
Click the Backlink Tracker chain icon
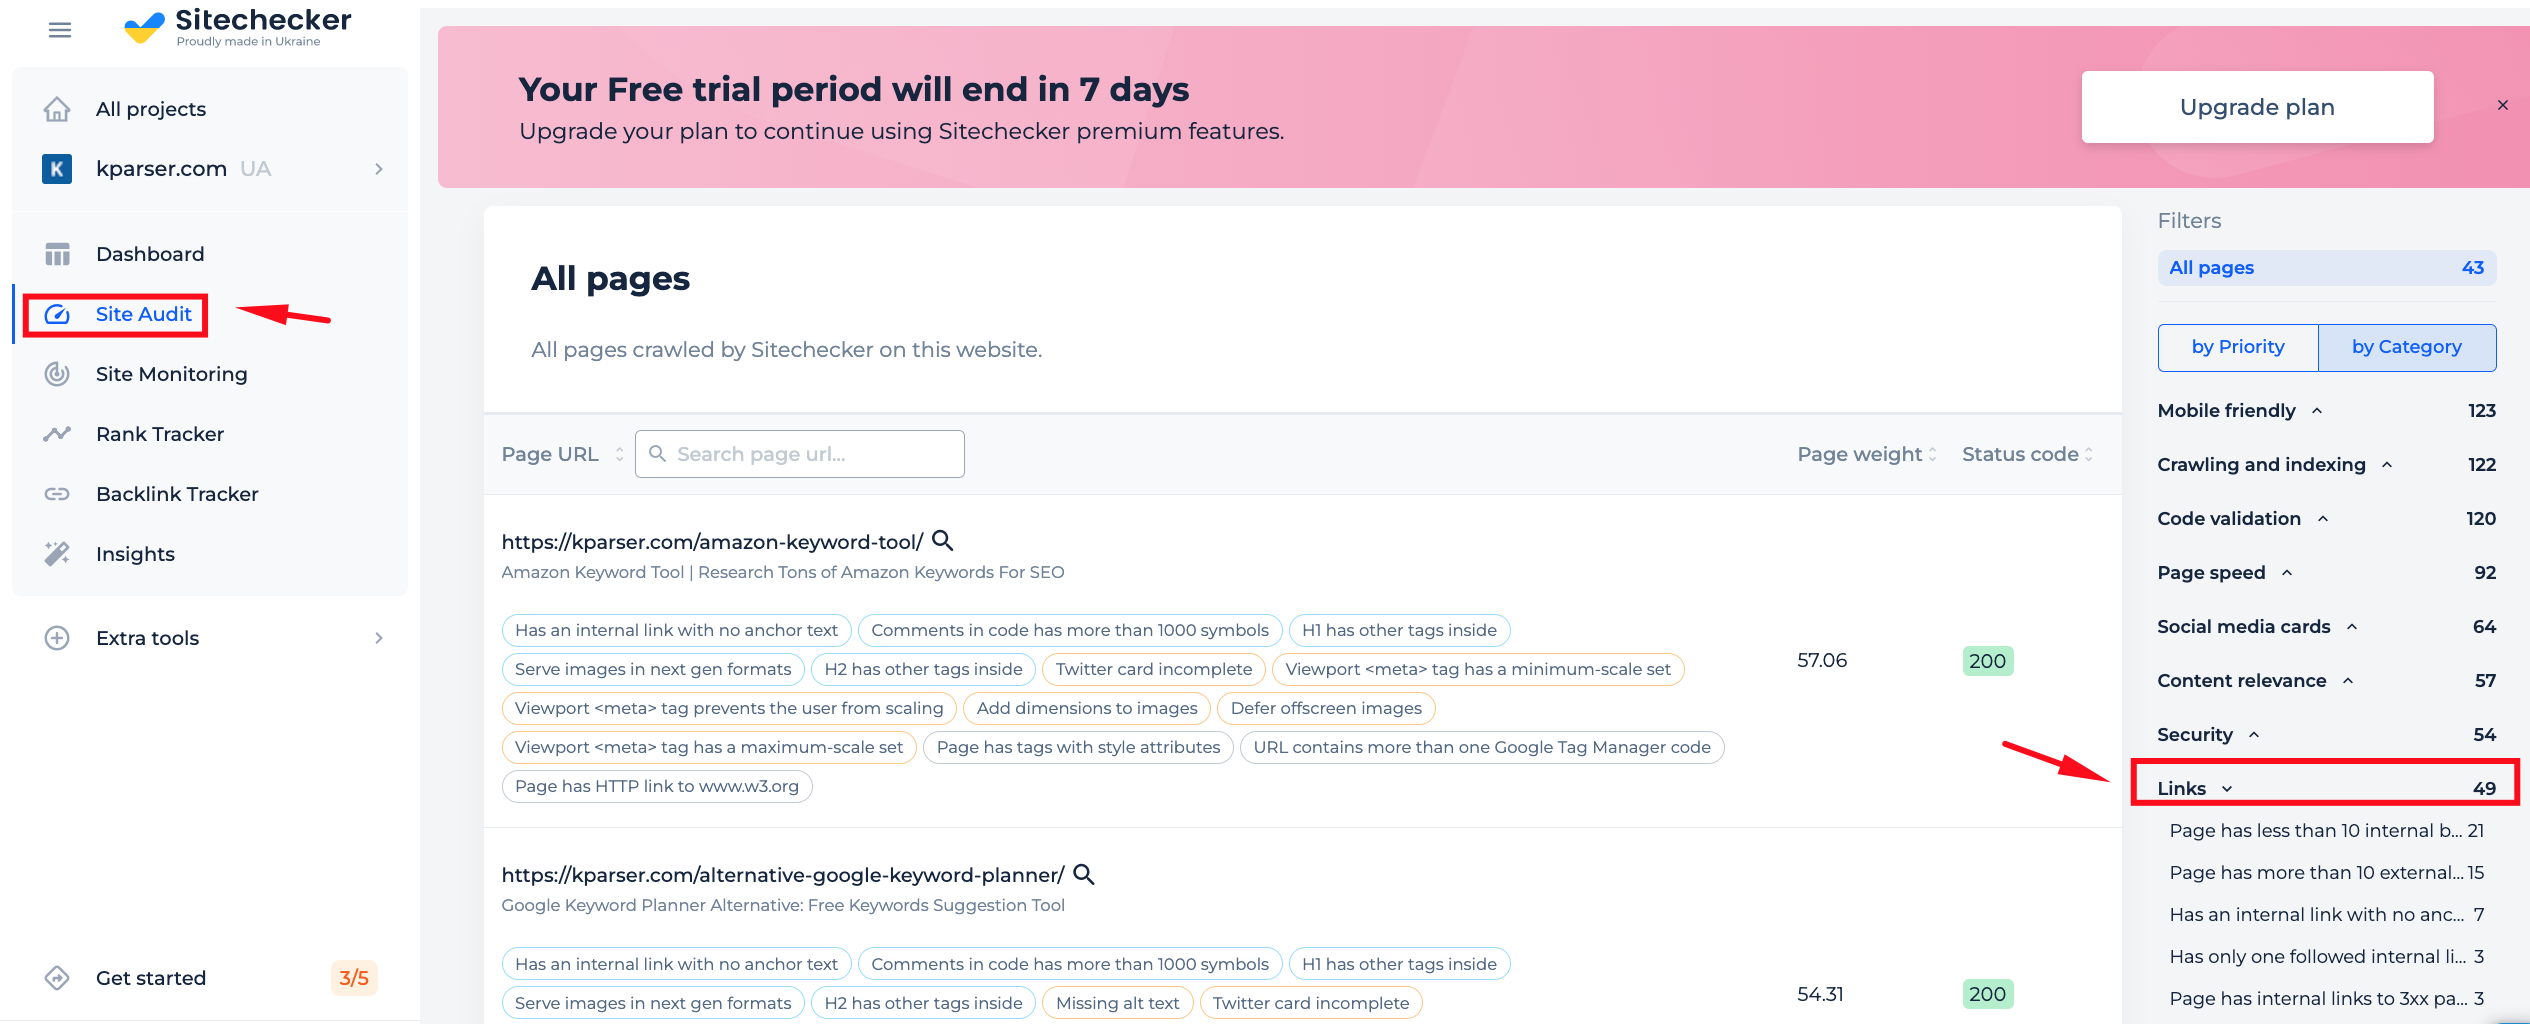57,494
